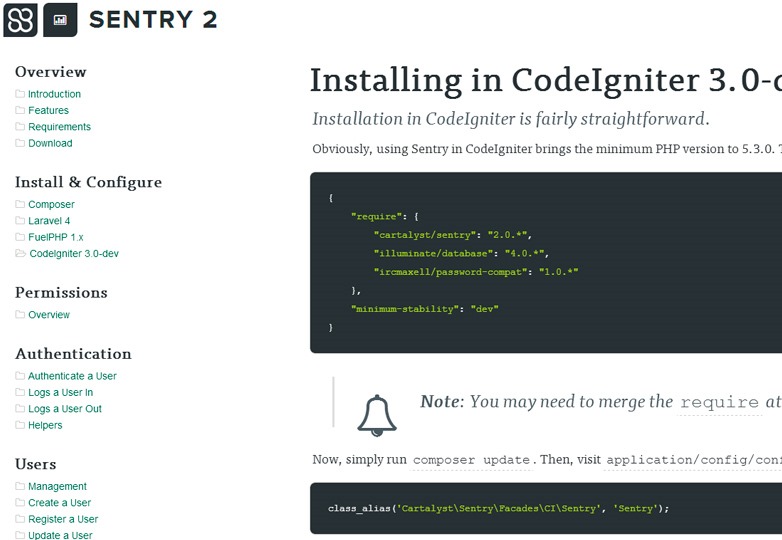
Task: Click the bell icon beside the Note
Action: [377, 412]
